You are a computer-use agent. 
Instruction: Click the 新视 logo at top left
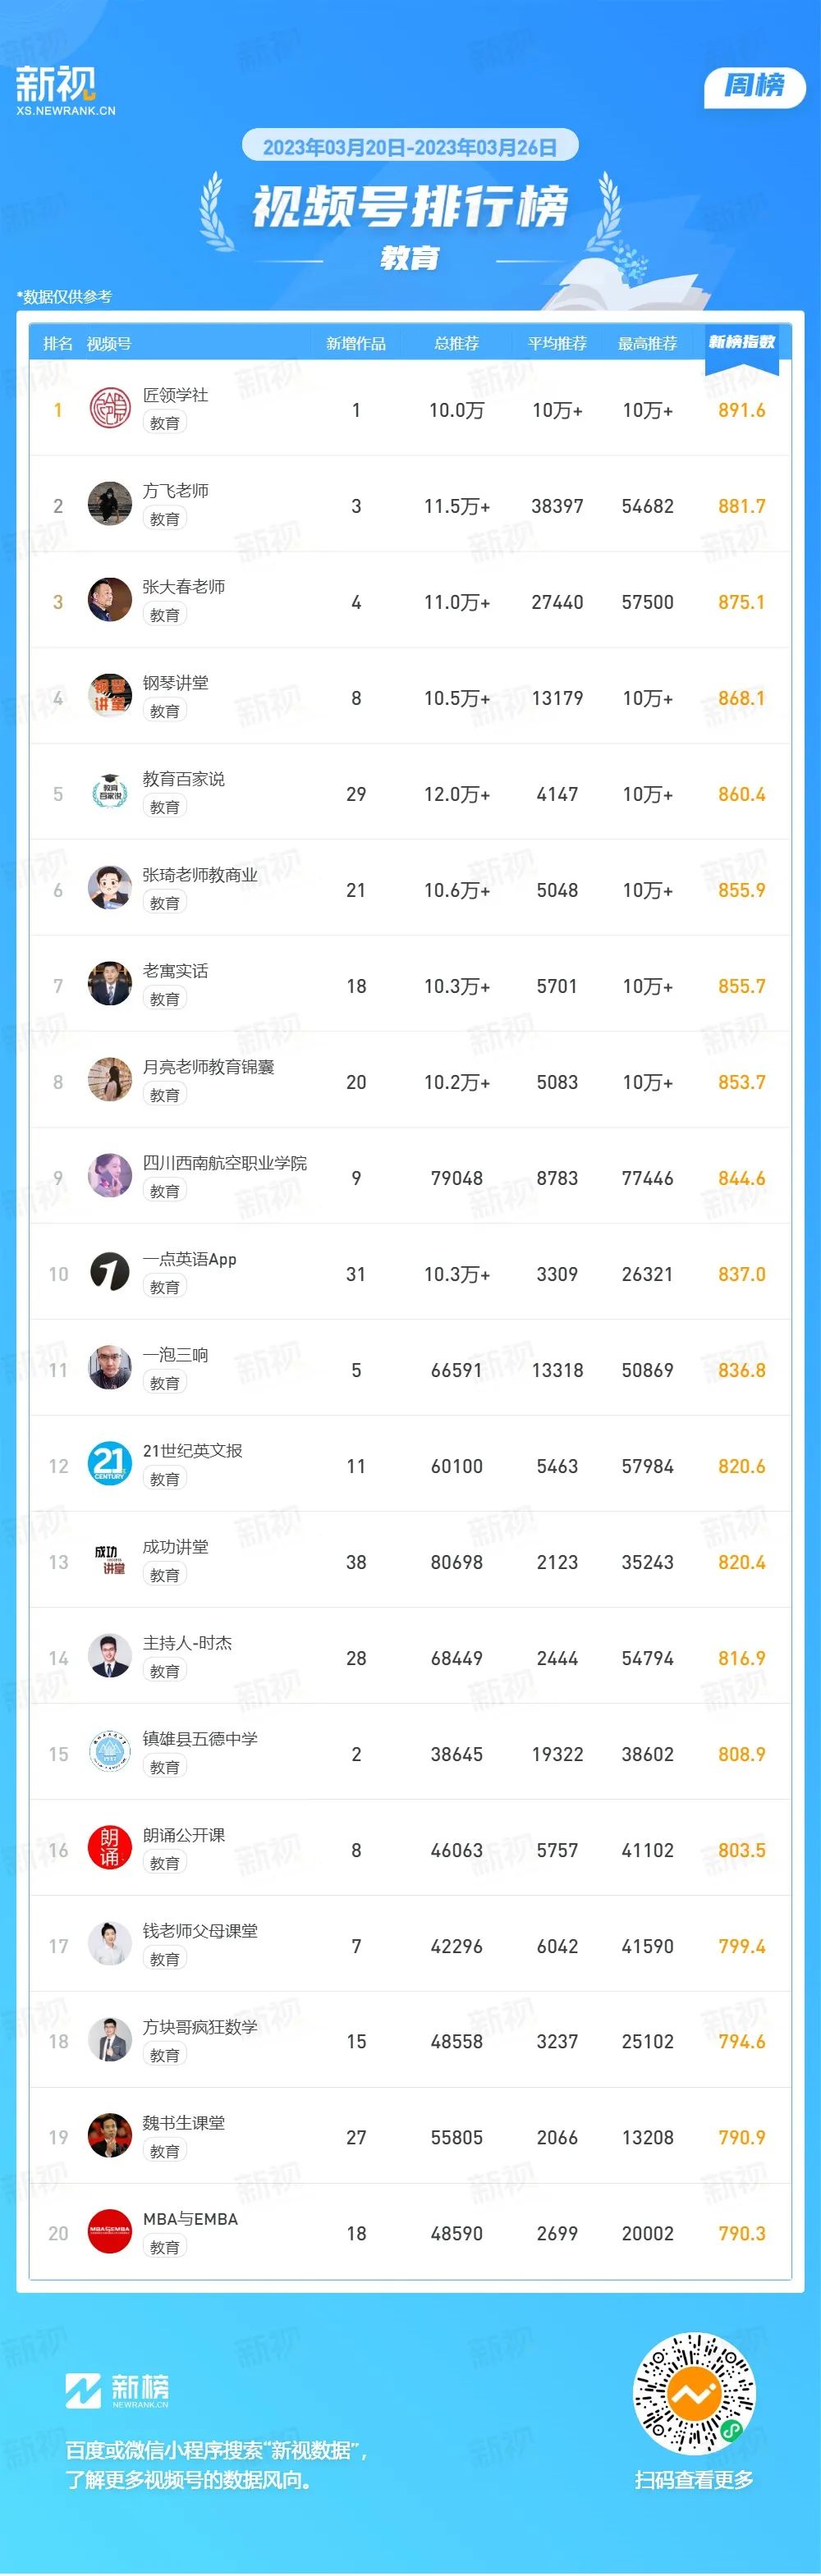click(65, 90)
